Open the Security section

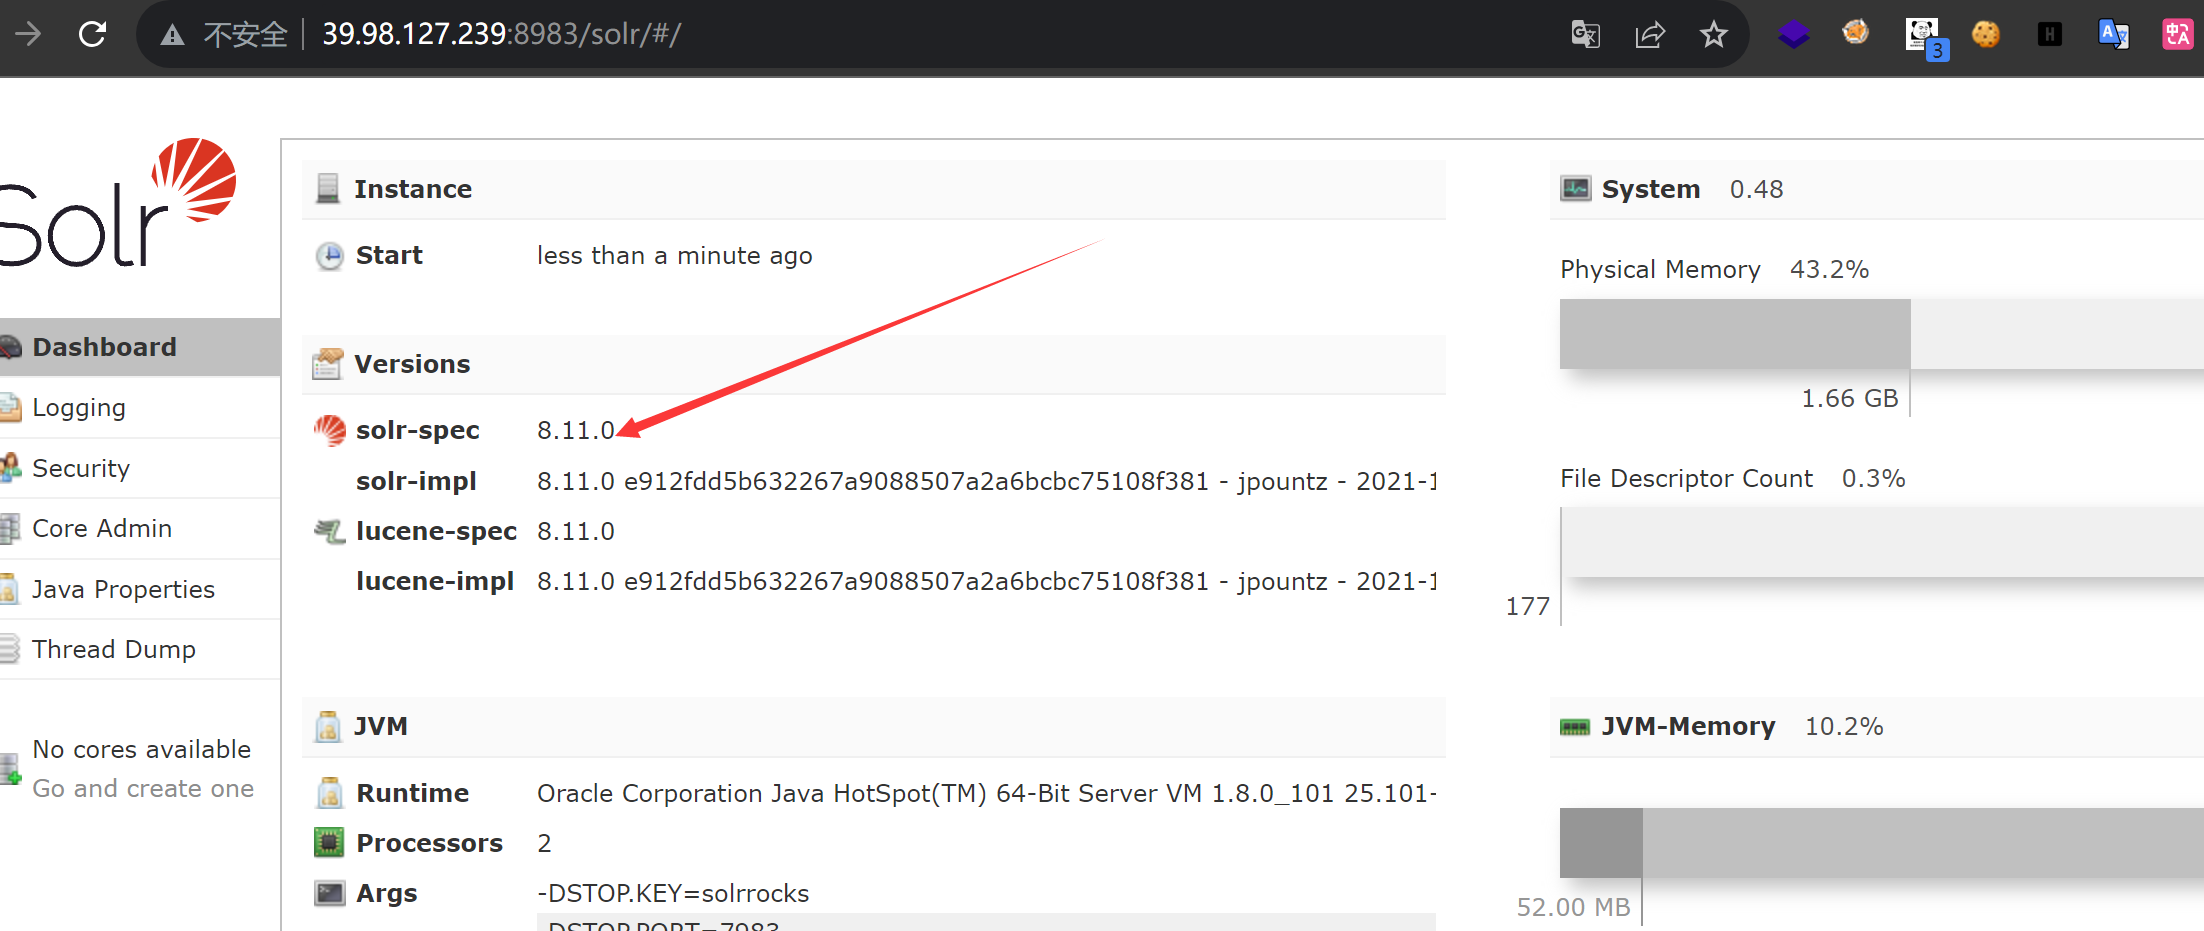point(81,468)
